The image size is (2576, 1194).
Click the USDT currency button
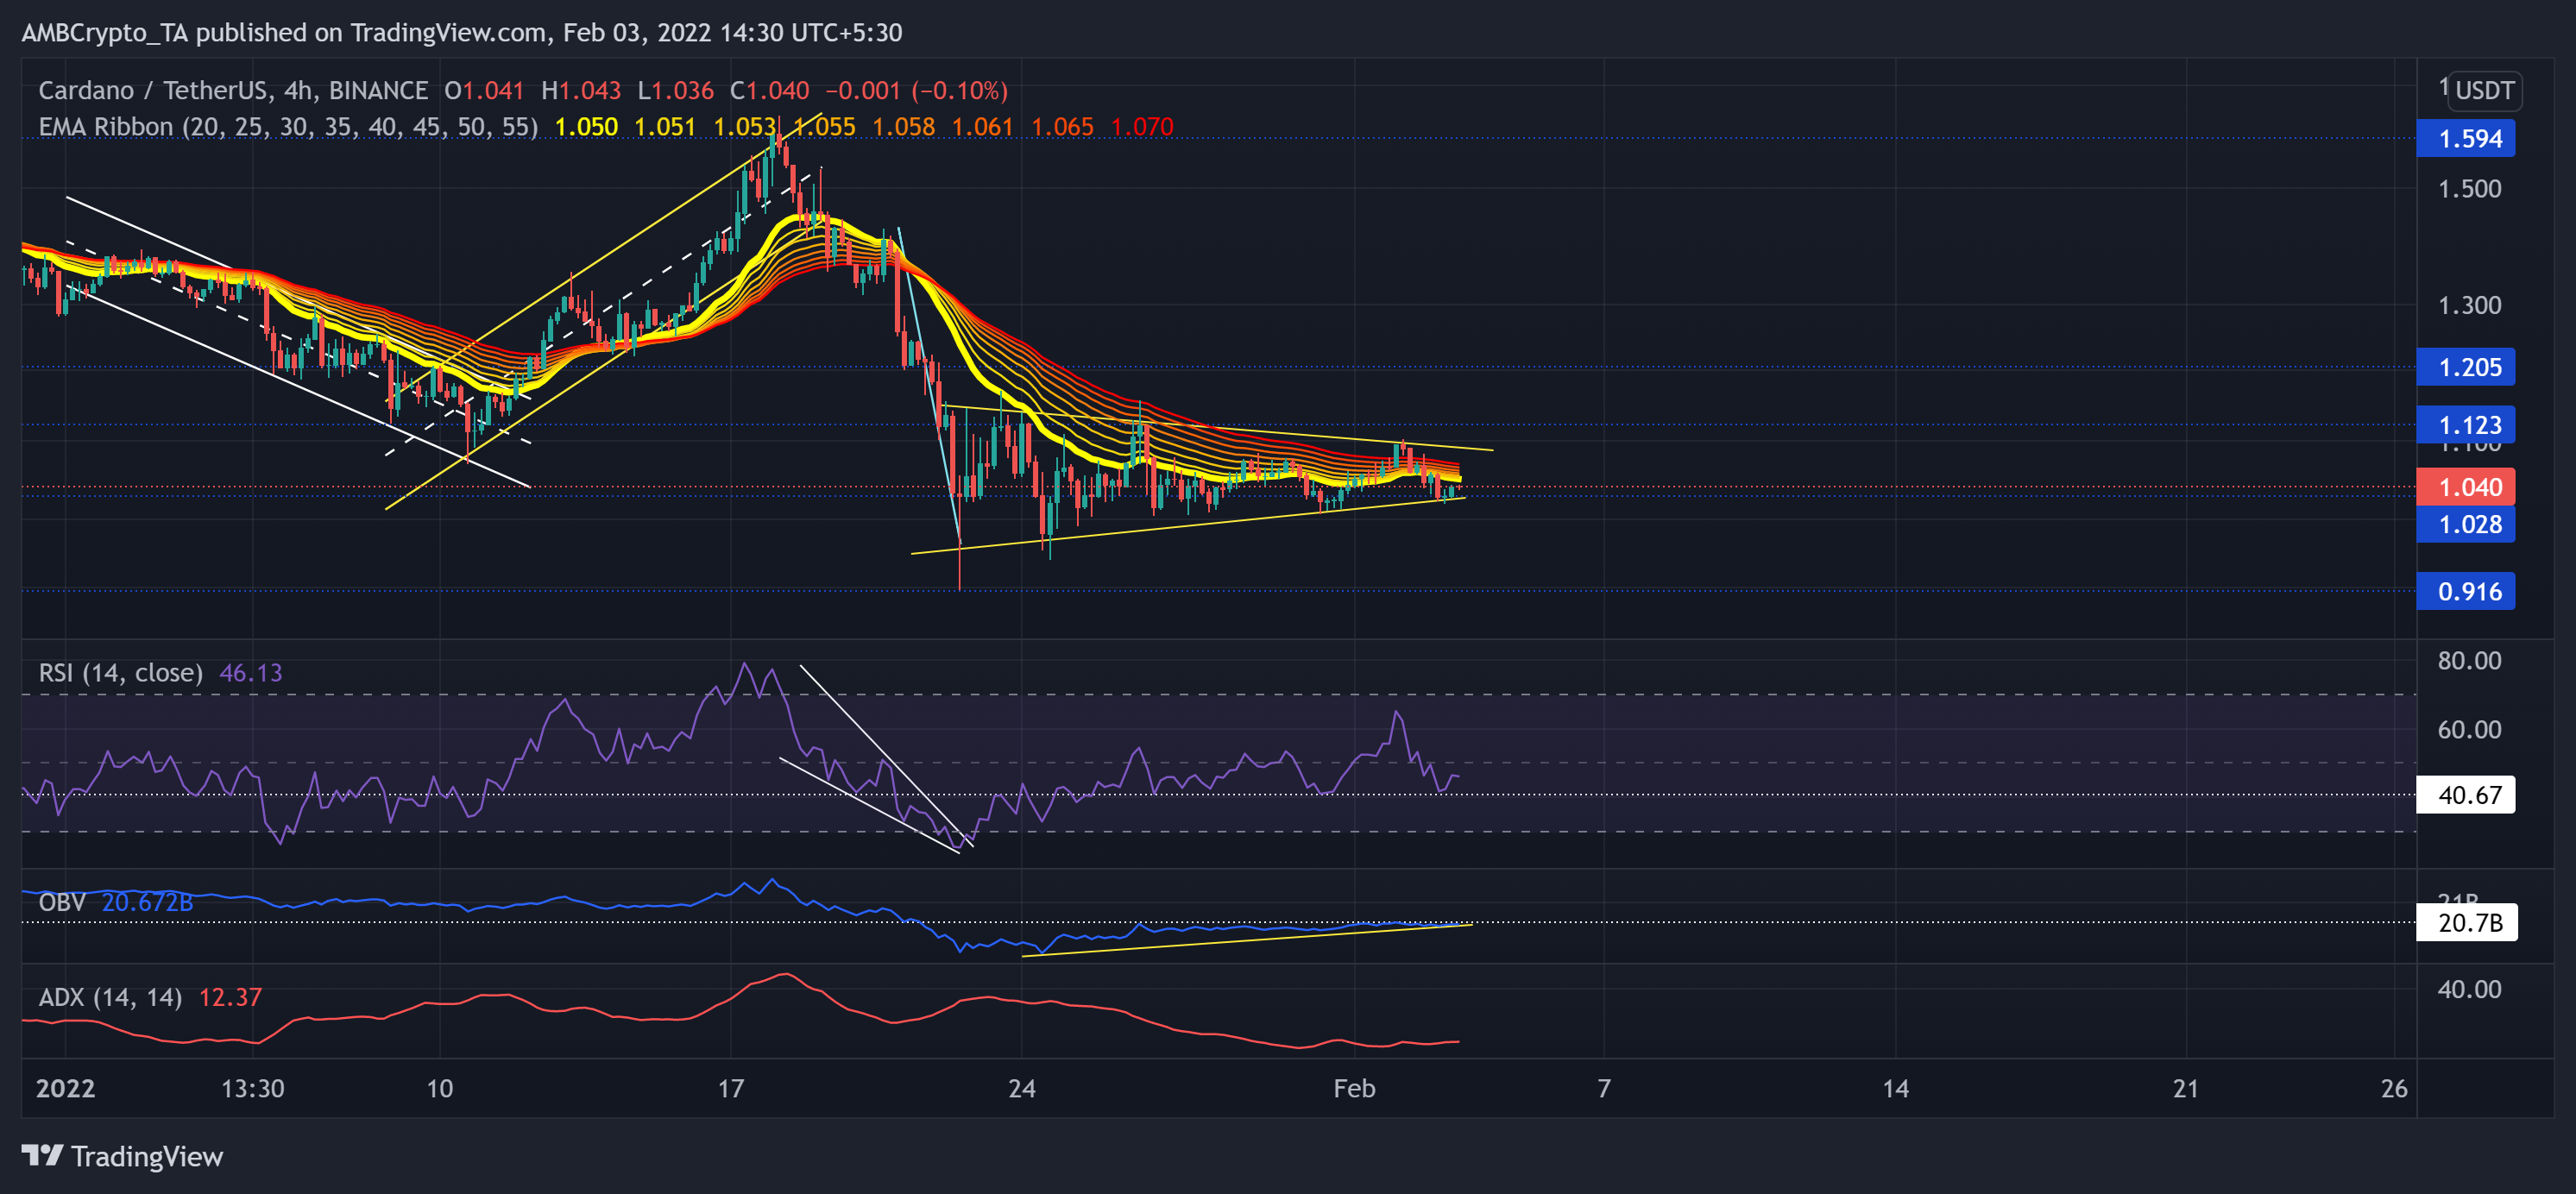pyautogui.click(x=2484, y=91)
